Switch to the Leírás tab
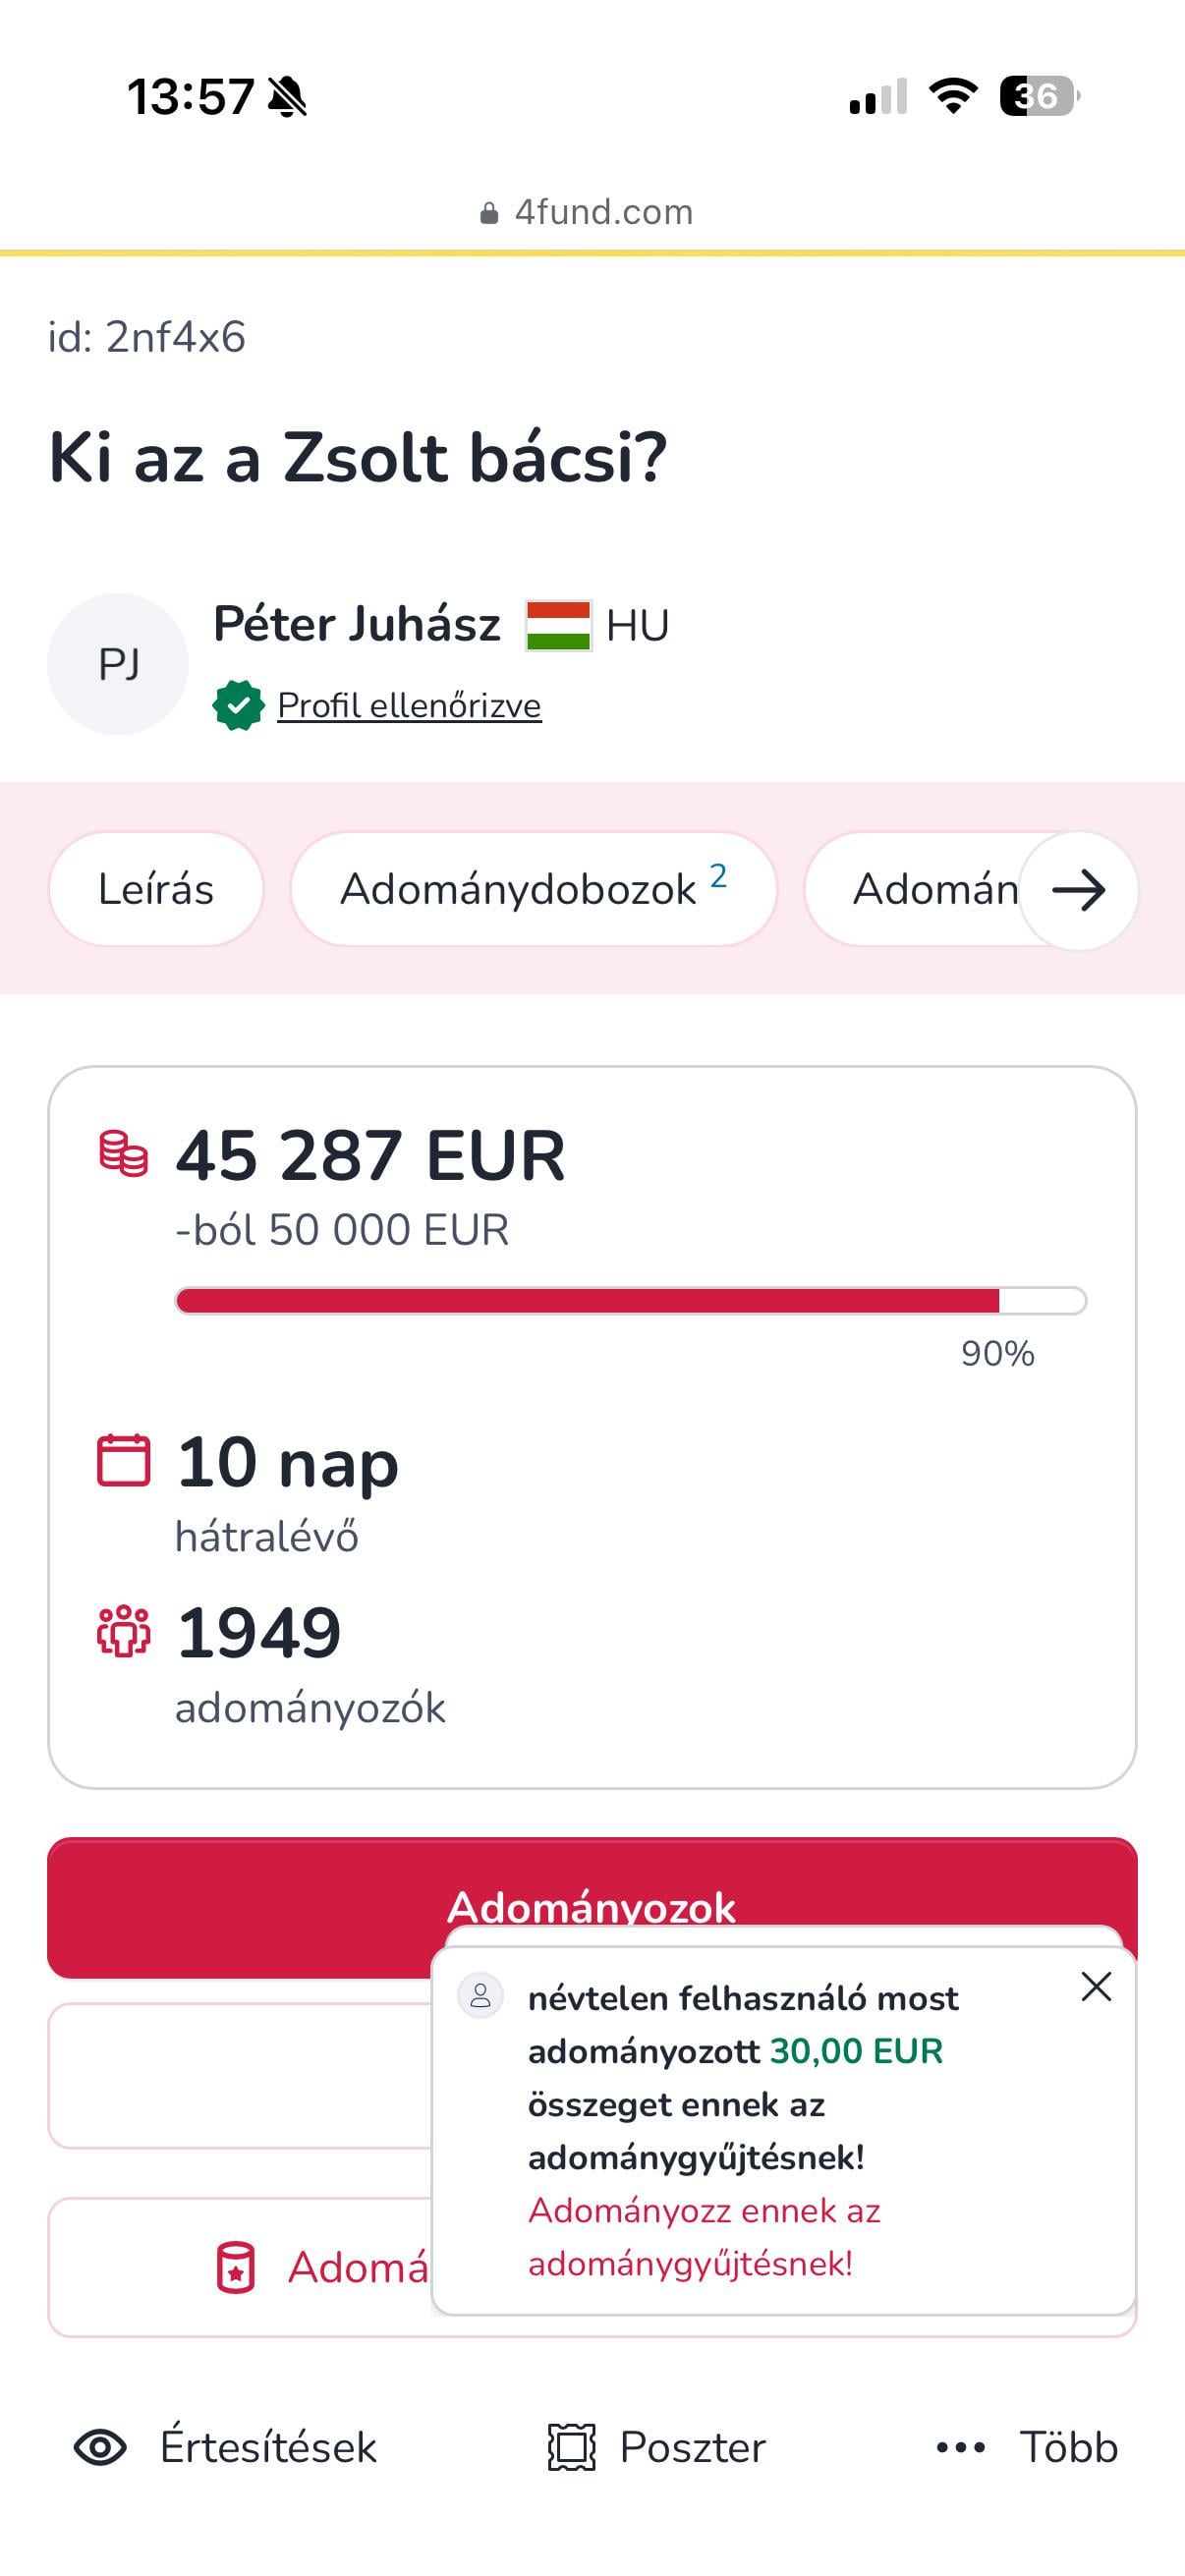The height and width of the screenshot is (2576, 1185). 156,889
